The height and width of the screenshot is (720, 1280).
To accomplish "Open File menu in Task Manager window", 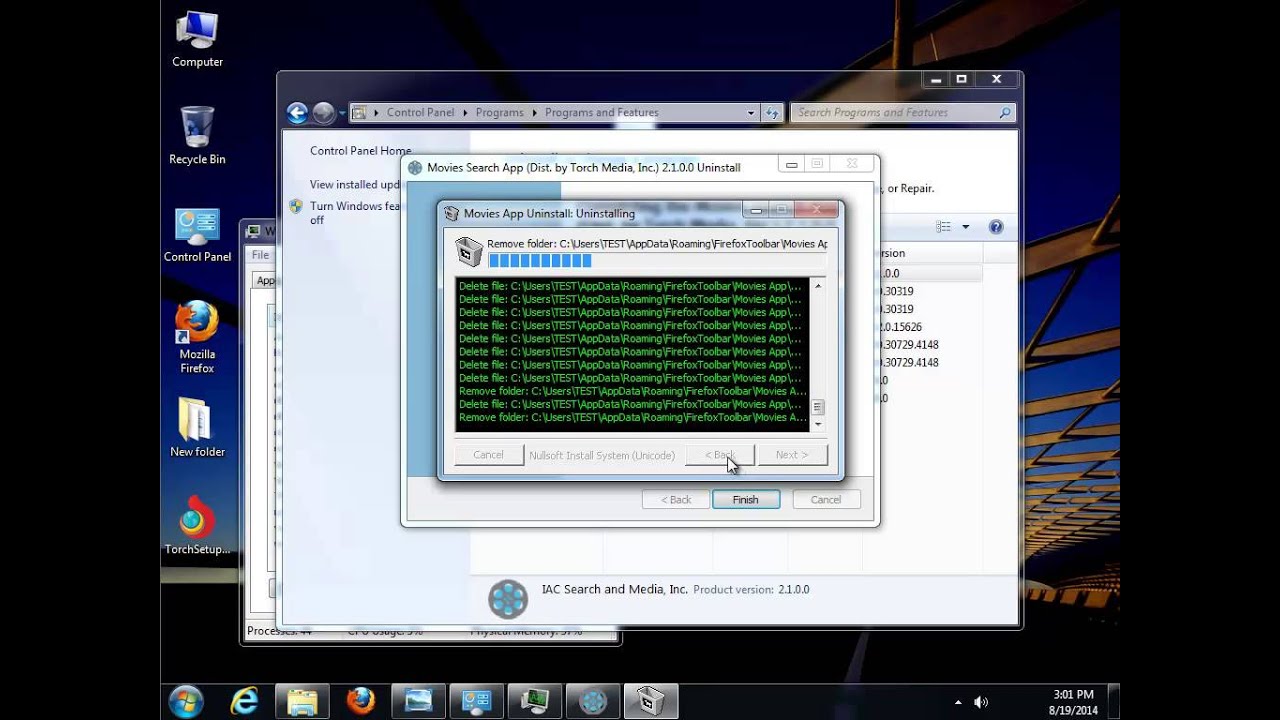I will click(x=260, y=255).
